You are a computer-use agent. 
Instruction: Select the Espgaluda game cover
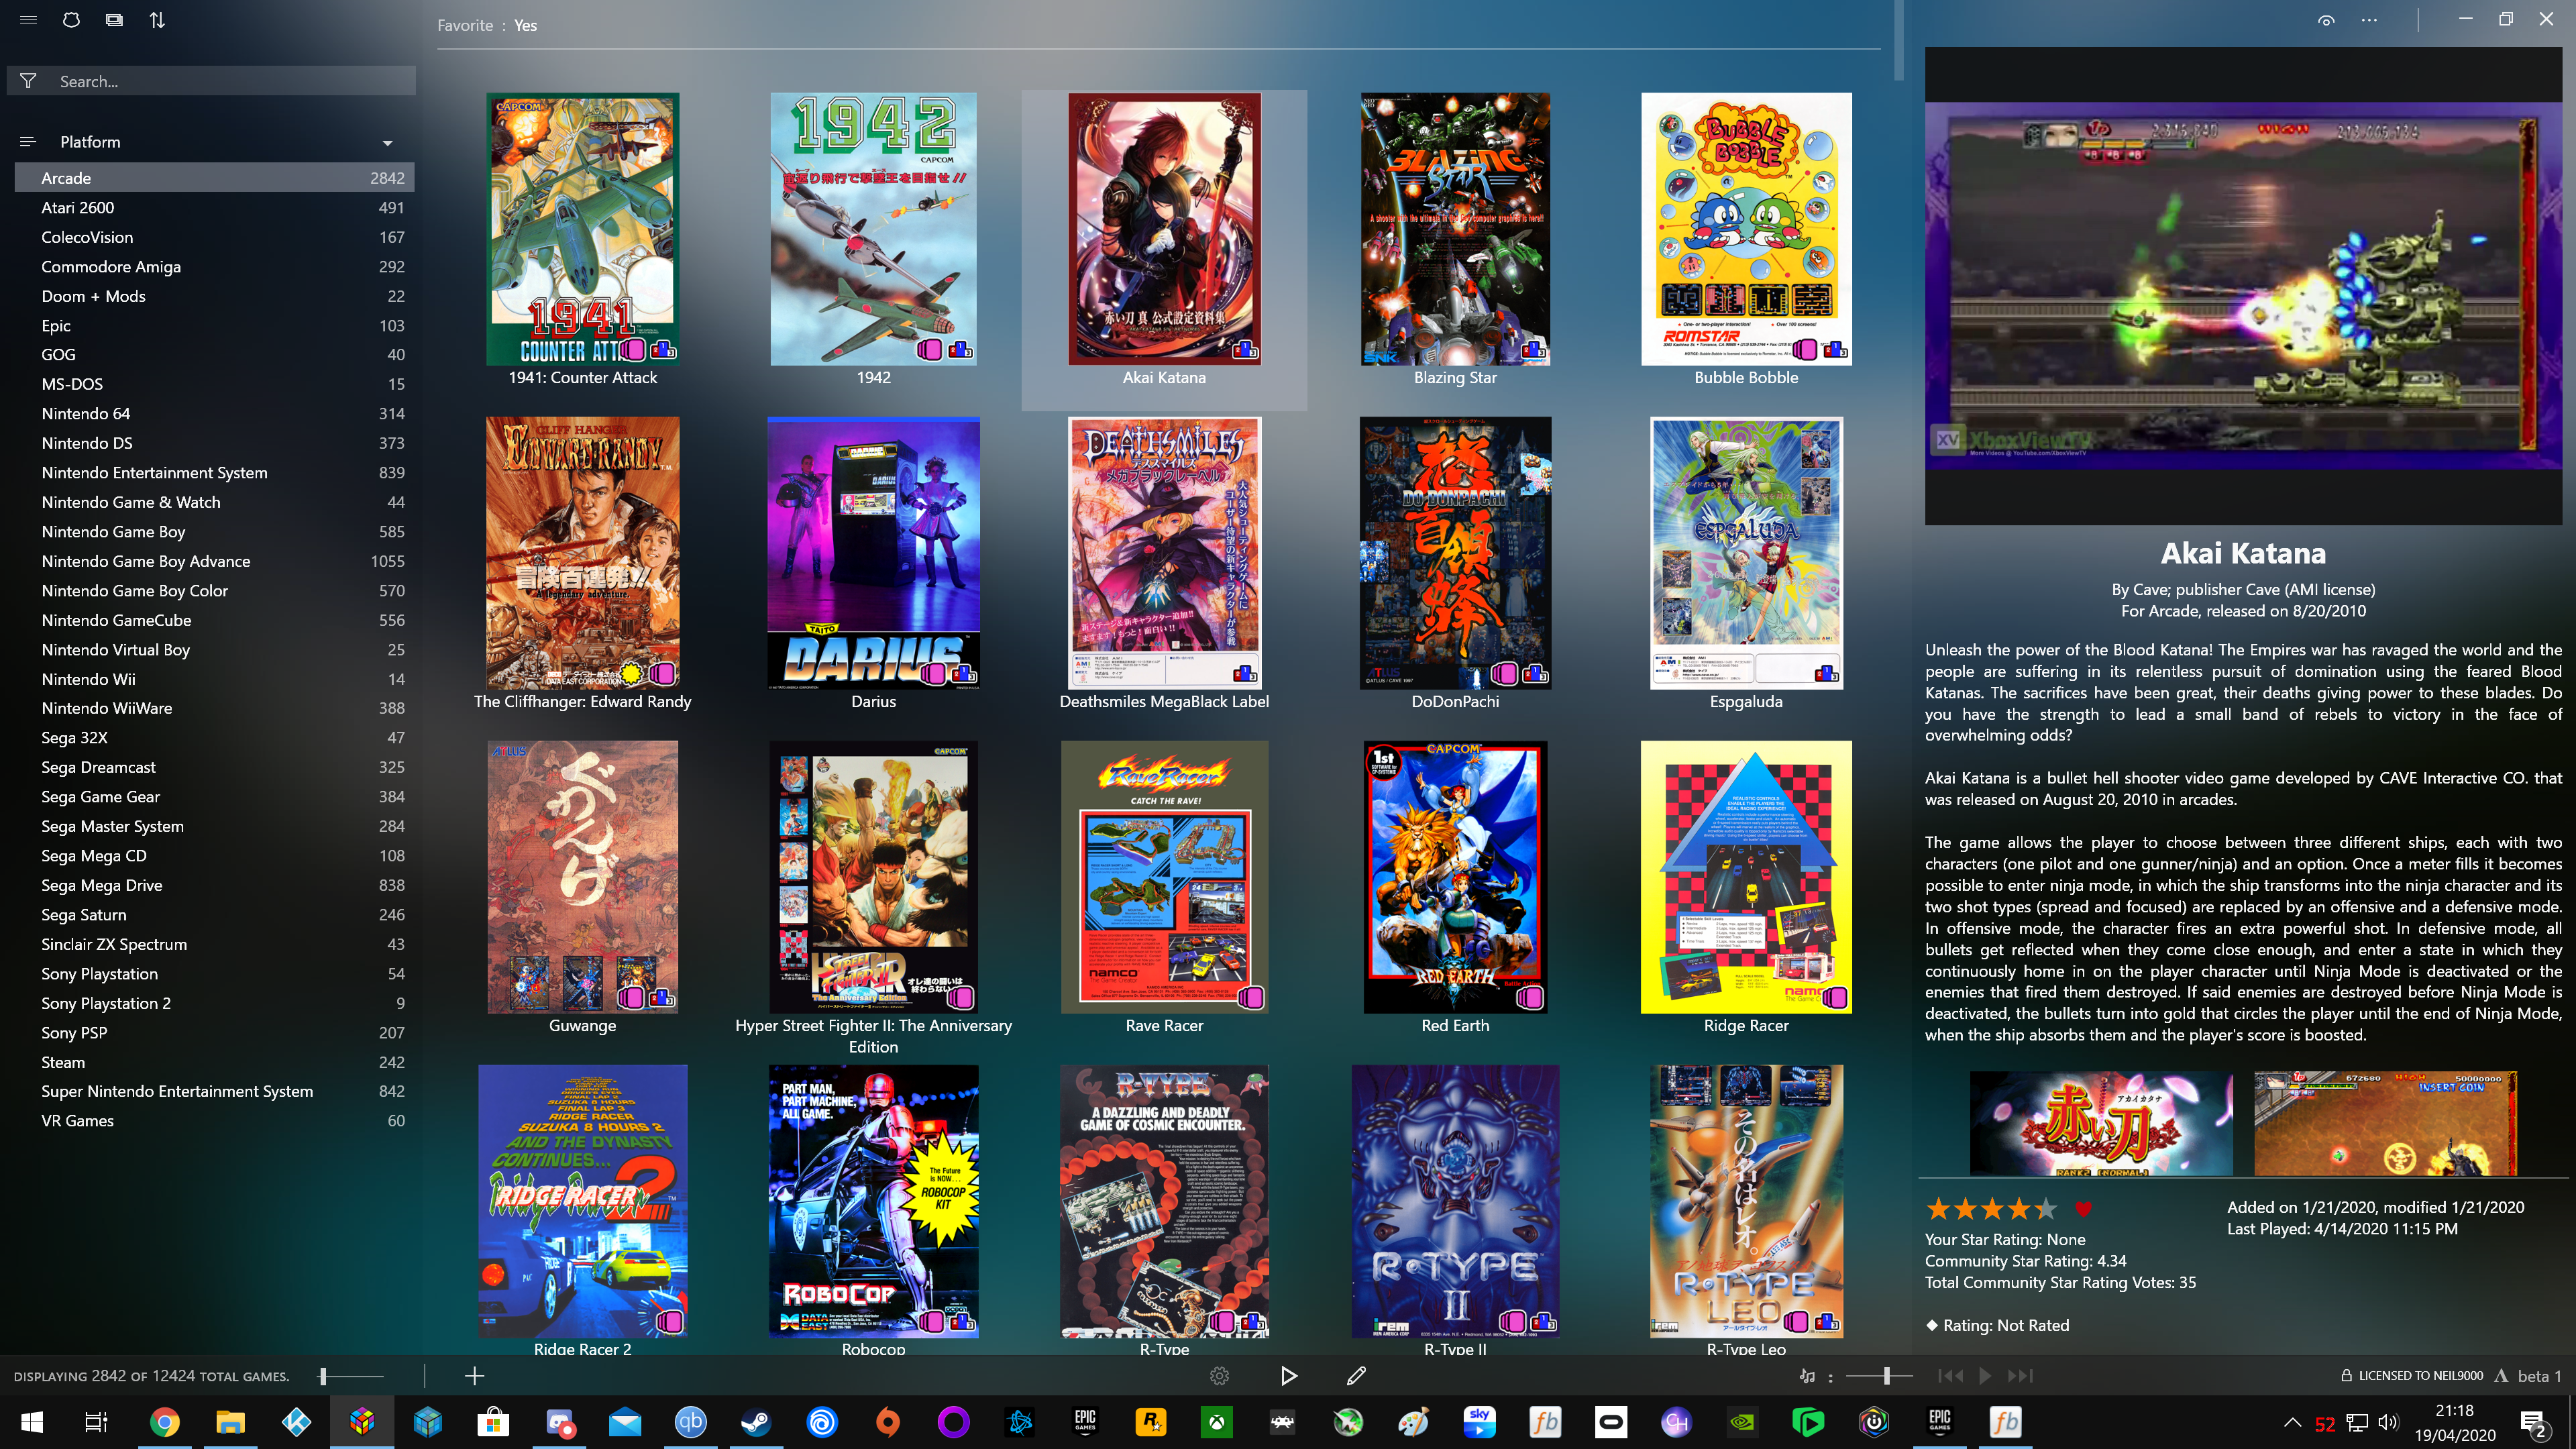click(1746, 553)
